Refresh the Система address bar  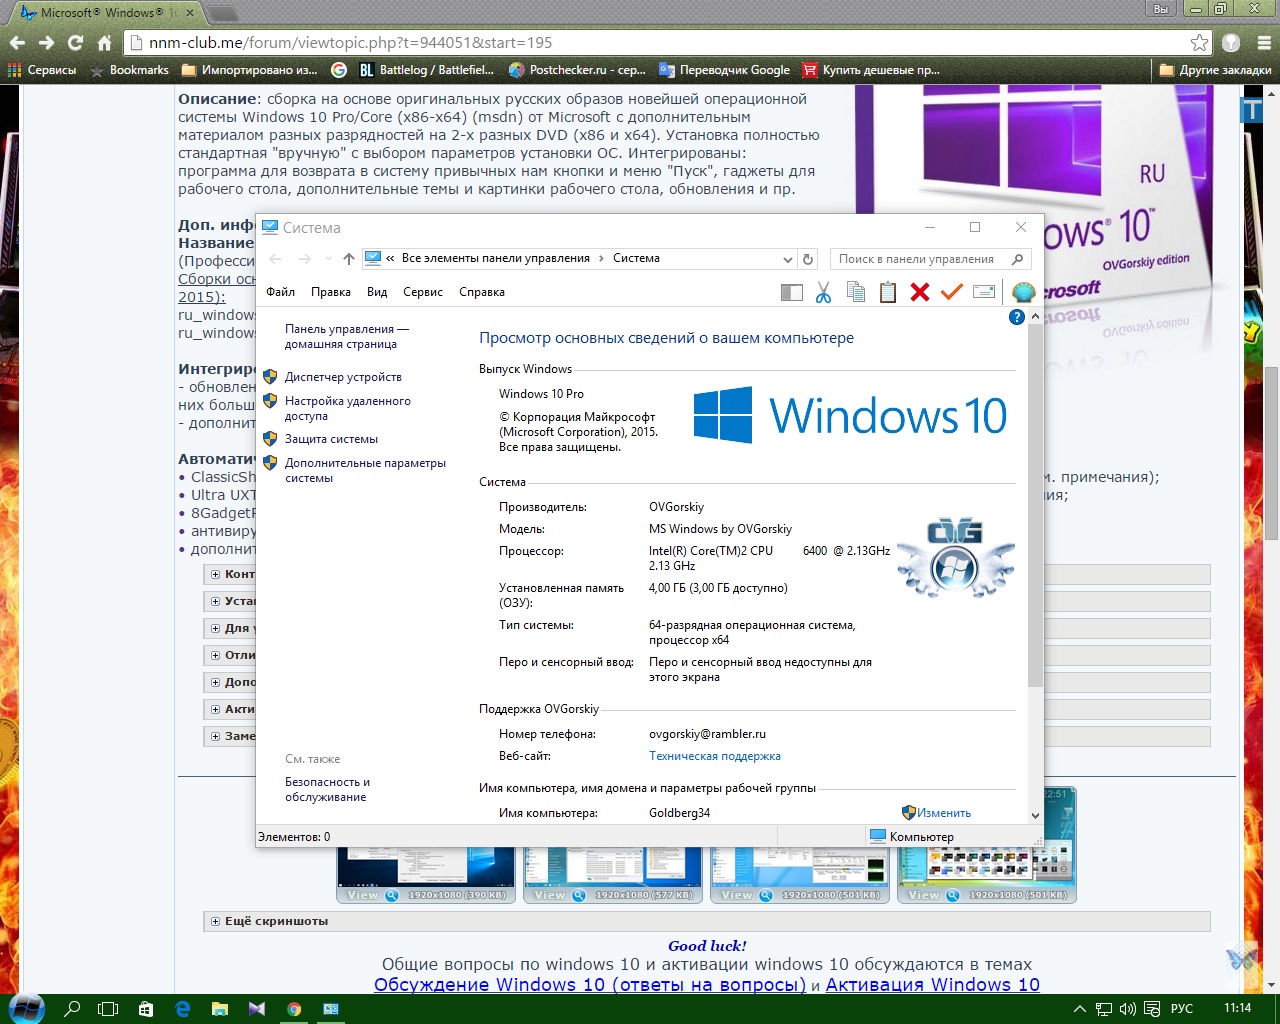pyautogui.click(x=808, y=259)
